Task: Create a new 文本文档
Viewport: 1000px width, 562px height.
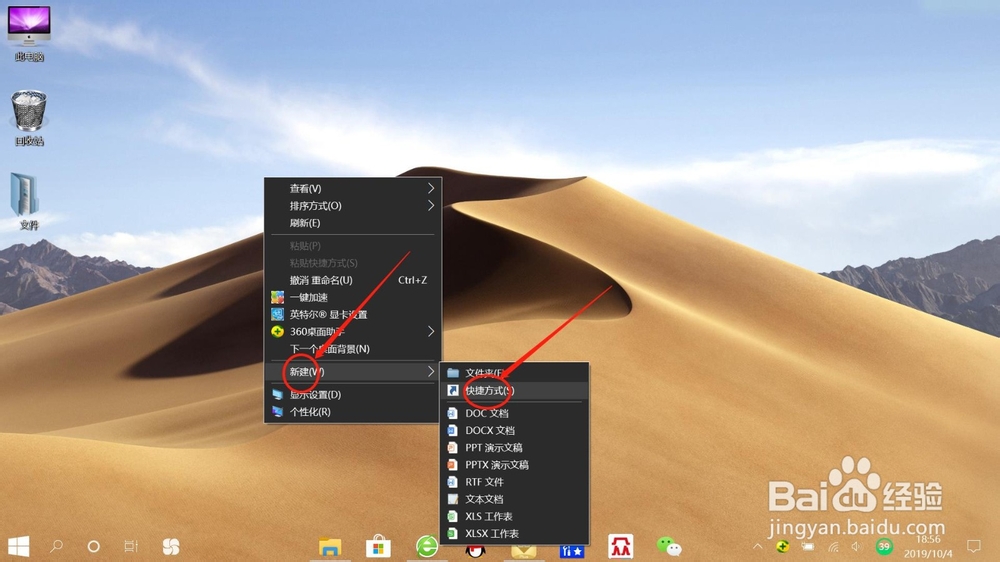Action: point(515,499)
